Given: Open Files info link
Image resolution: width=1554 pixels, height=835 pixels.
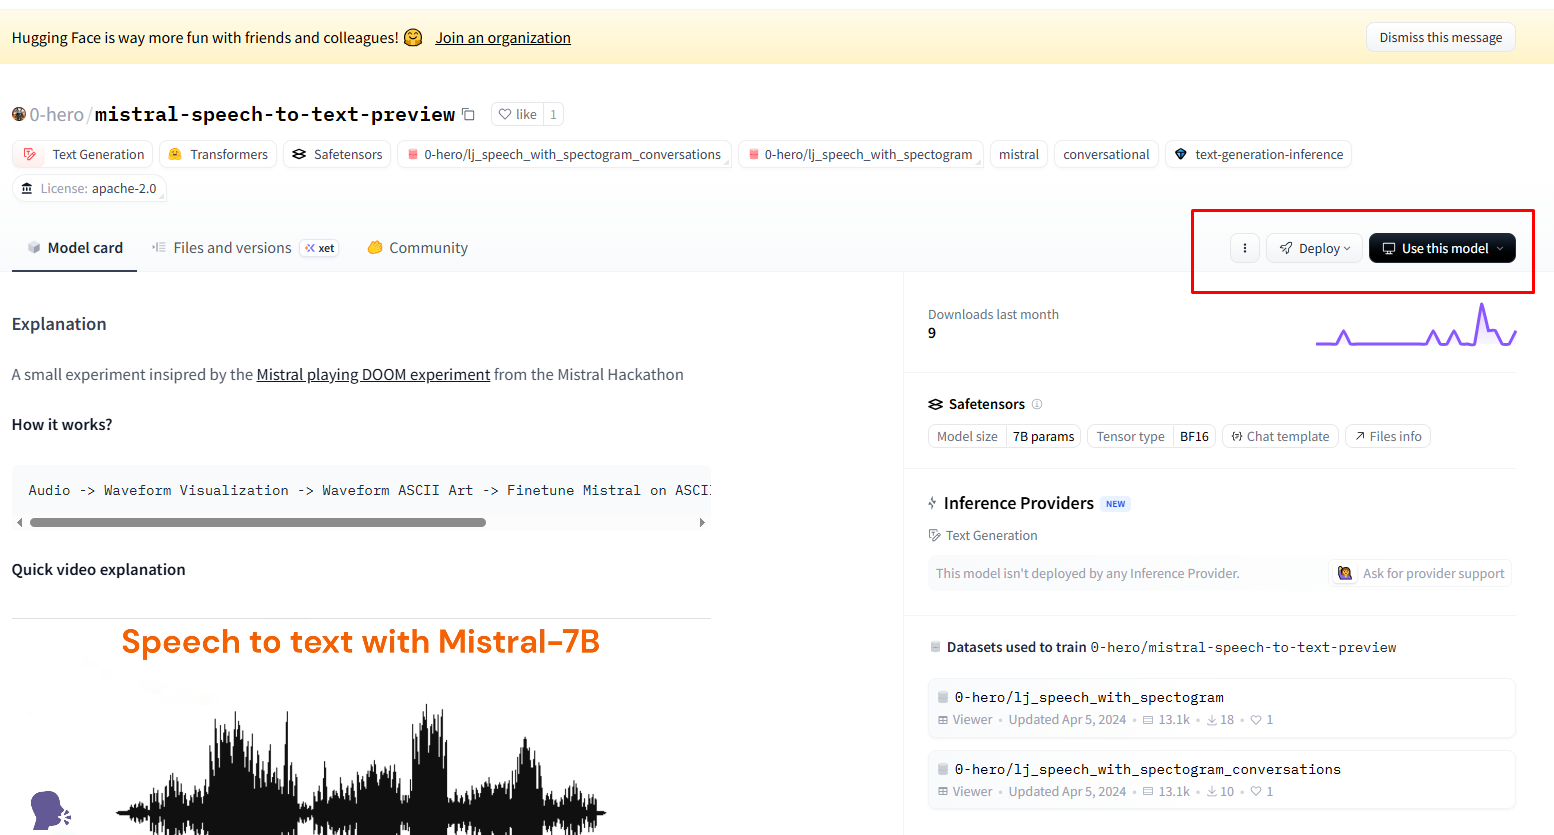Looking at the screenshot, I should tap(1388, 436).
